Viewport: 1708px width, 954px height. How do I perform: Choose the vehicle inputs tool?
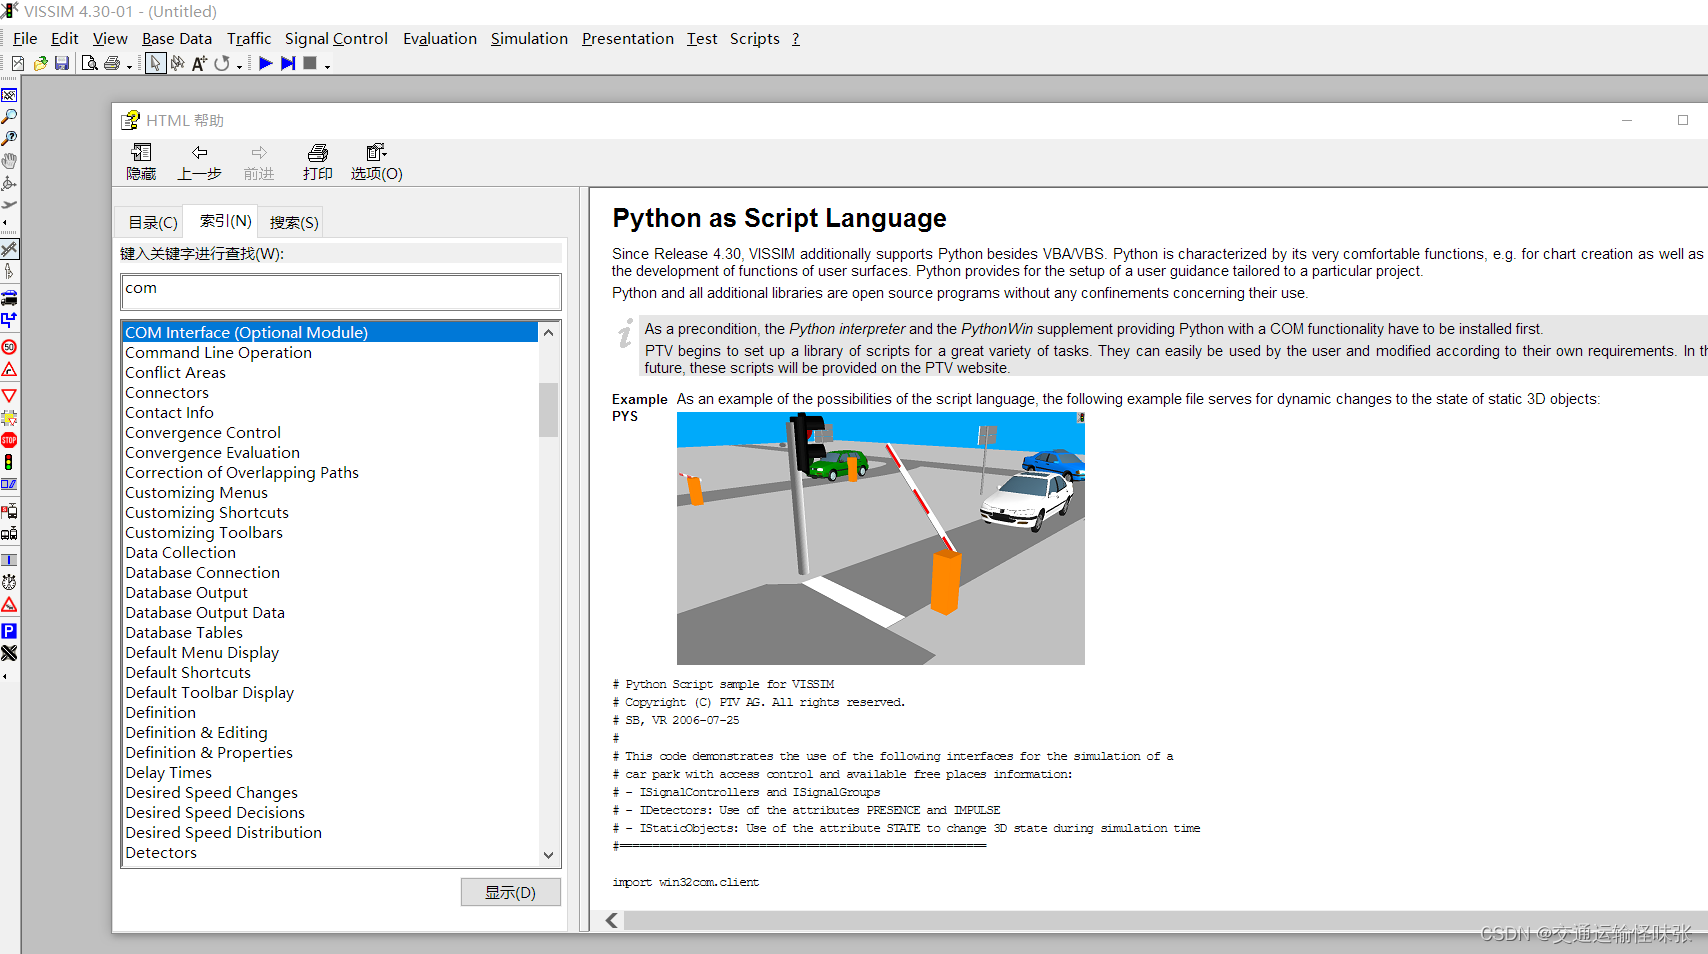tap(9, 298)
